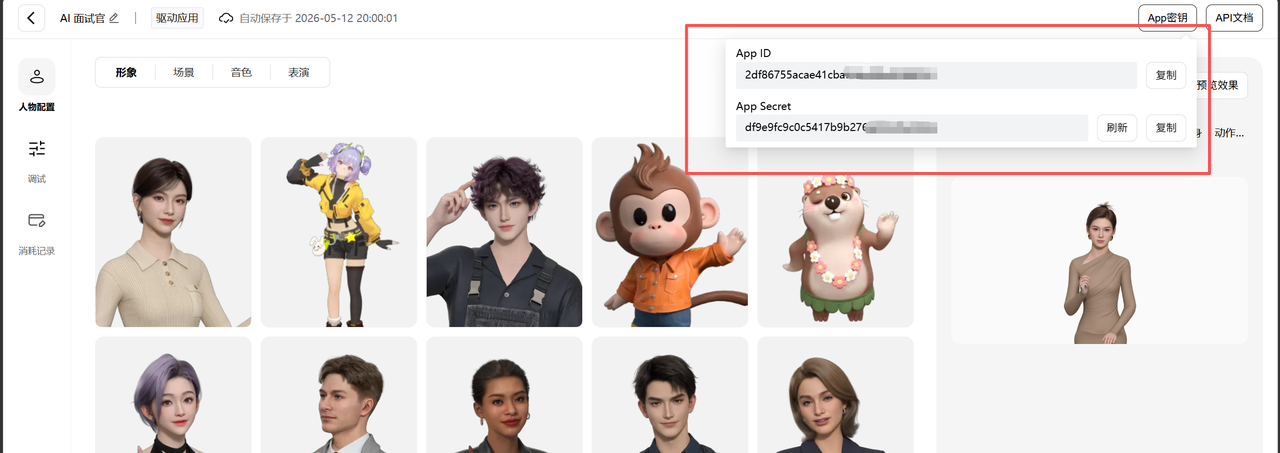The width and height of the screenshot is (1280, 453).
Task: Click the 驱动应用 tag label
Action: (x=177, y=18)
